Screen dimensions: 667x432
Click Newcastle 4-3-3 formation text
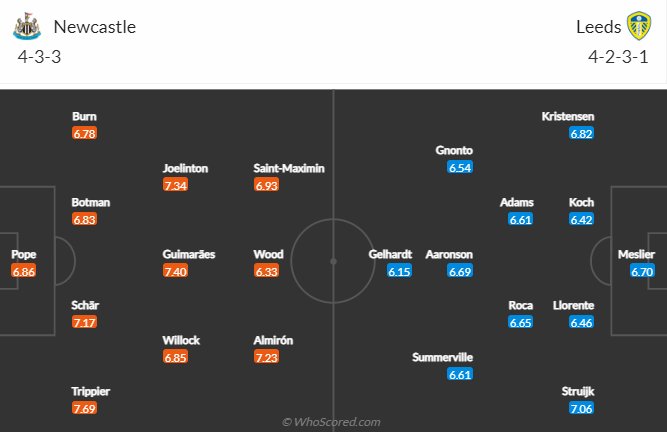tap(40, 57)
